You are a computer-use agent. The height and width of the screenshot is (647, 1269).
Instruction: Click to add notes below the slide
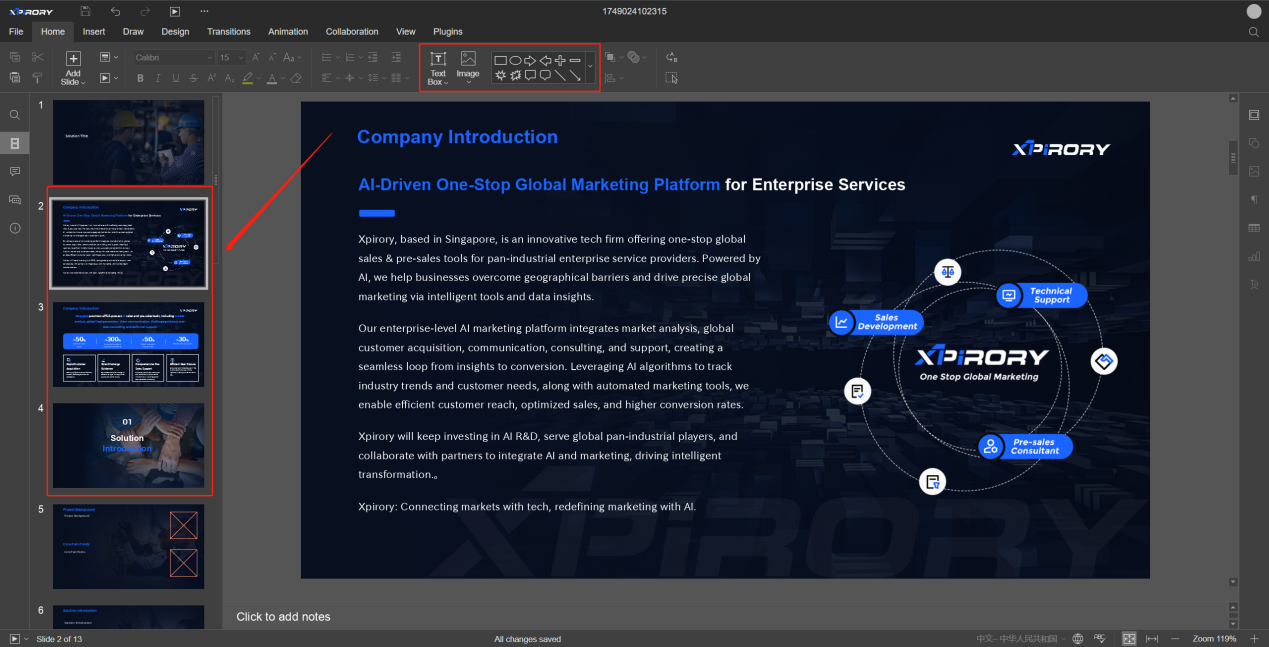pos(283,617)
